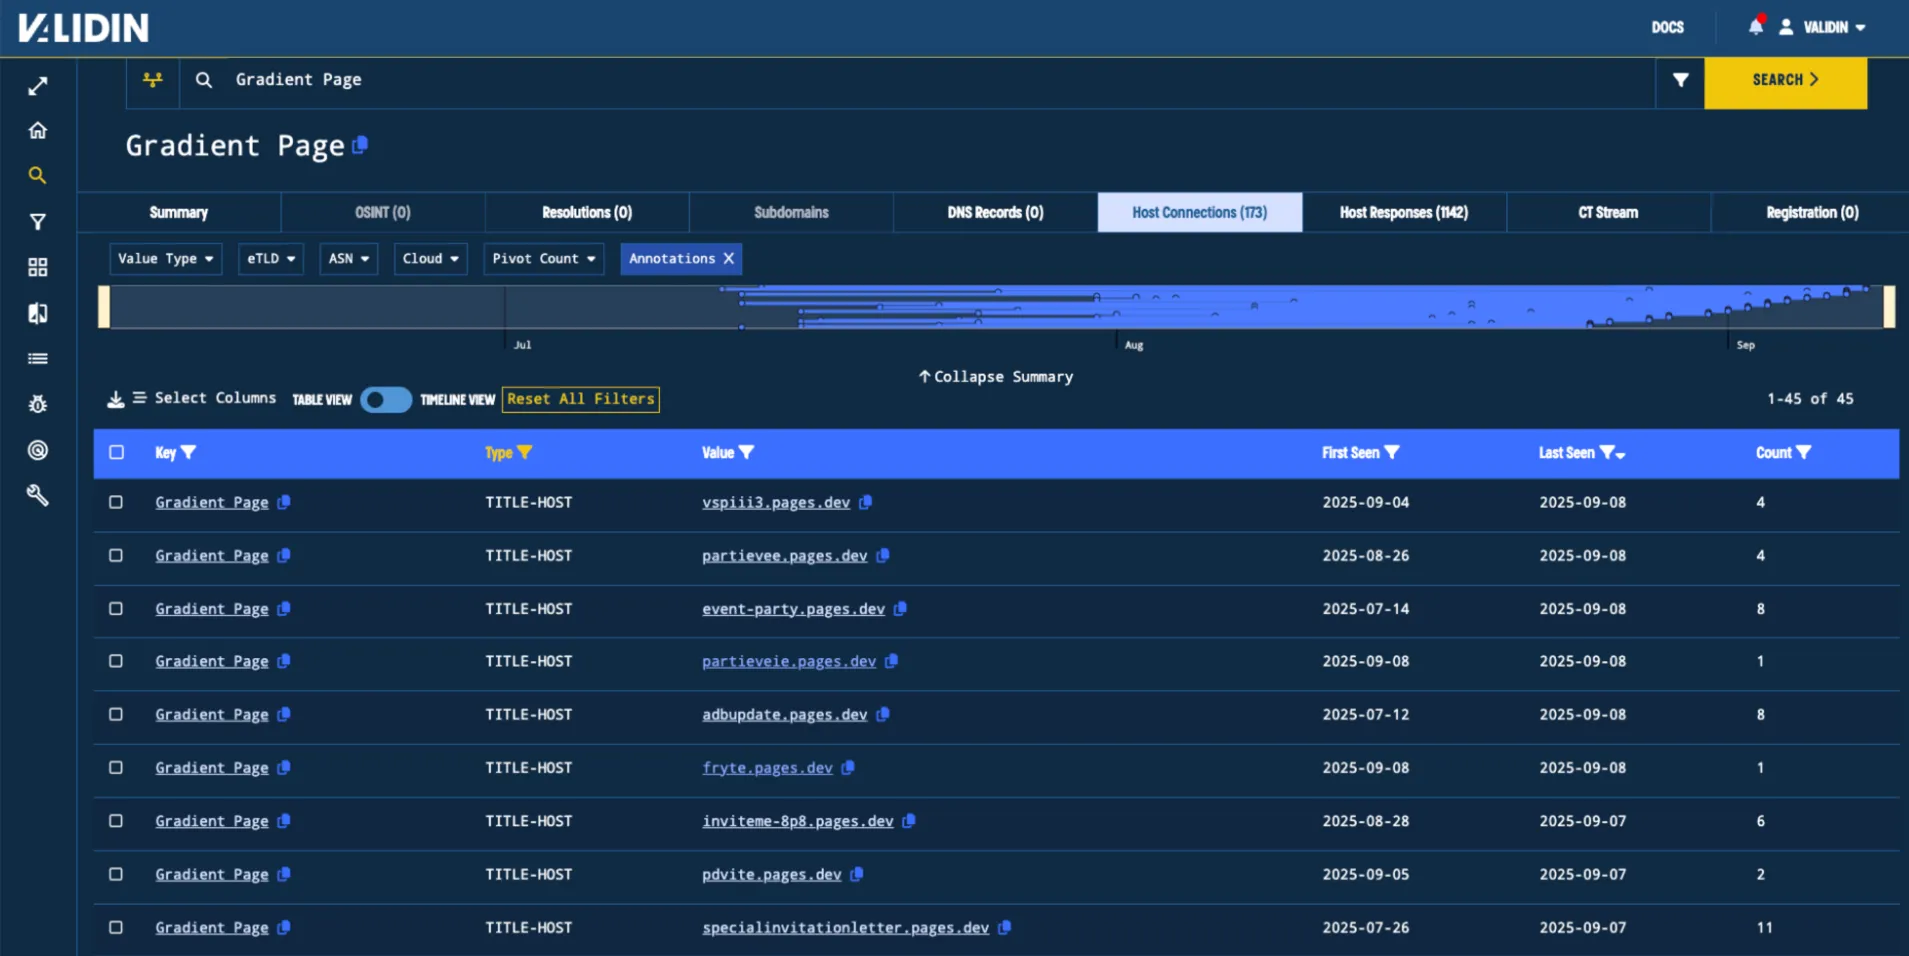Click the wrench tools icon in sidebar
The height and width of the screenshot is (956, 1909).
point(38,495)
